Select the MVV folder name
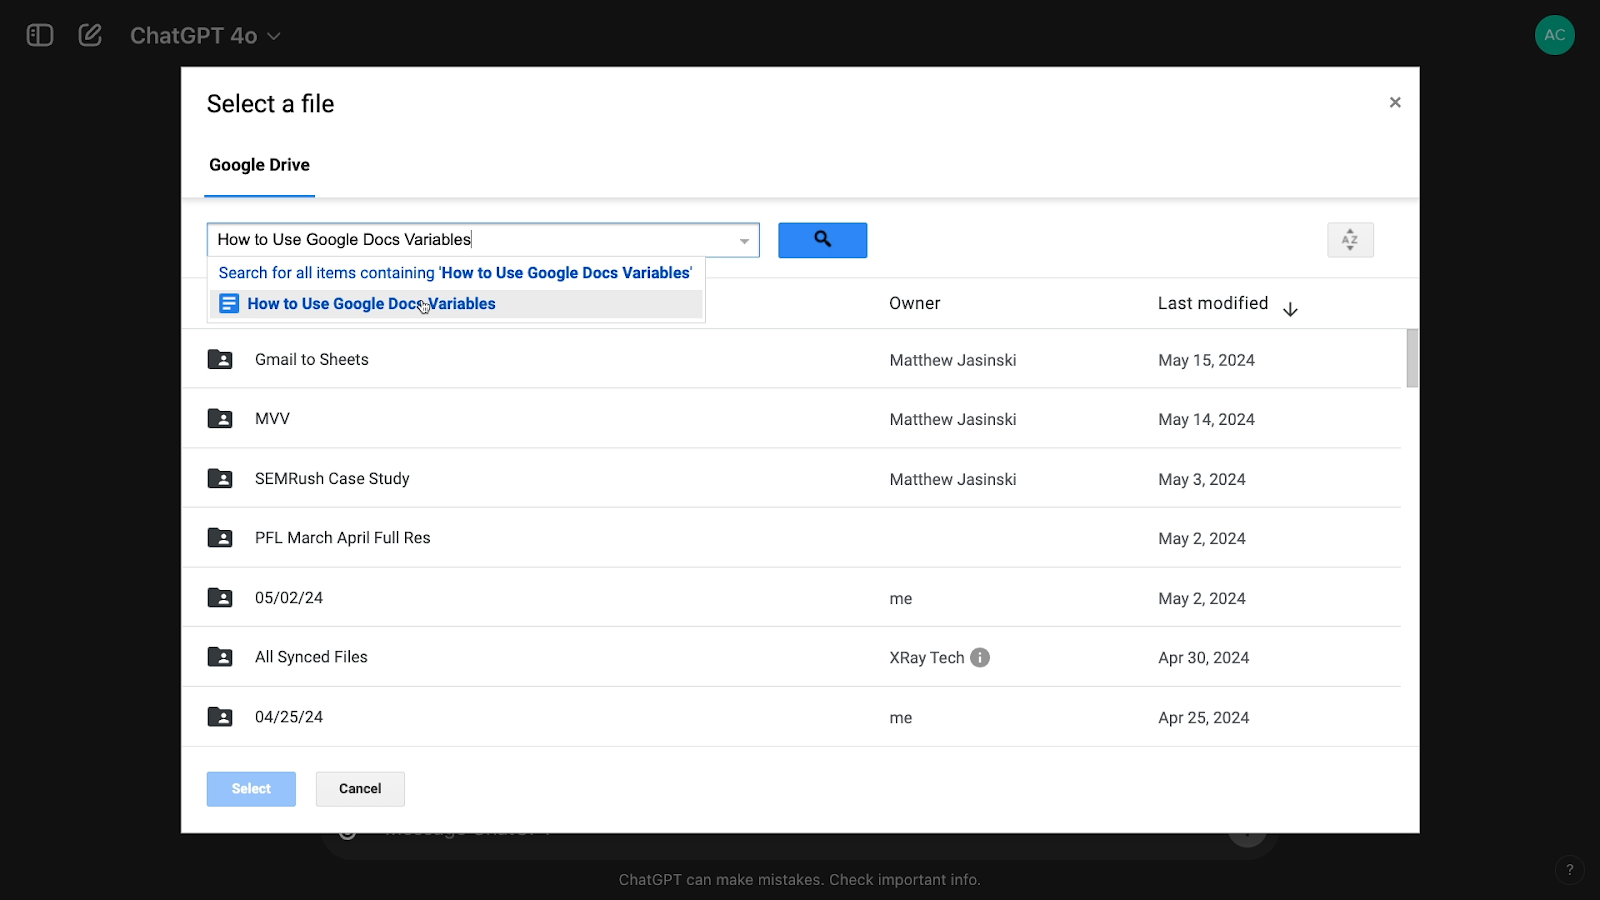This screenshot has width=1600, height=900. 272,419
